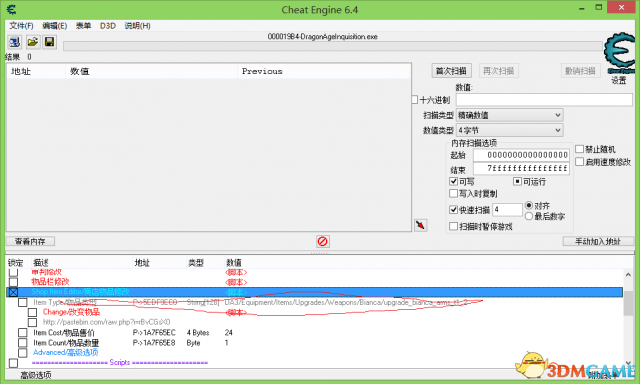Click the Cheat Engine title bar icon
Screen dimensions: 640x384
tap(12, 10)
